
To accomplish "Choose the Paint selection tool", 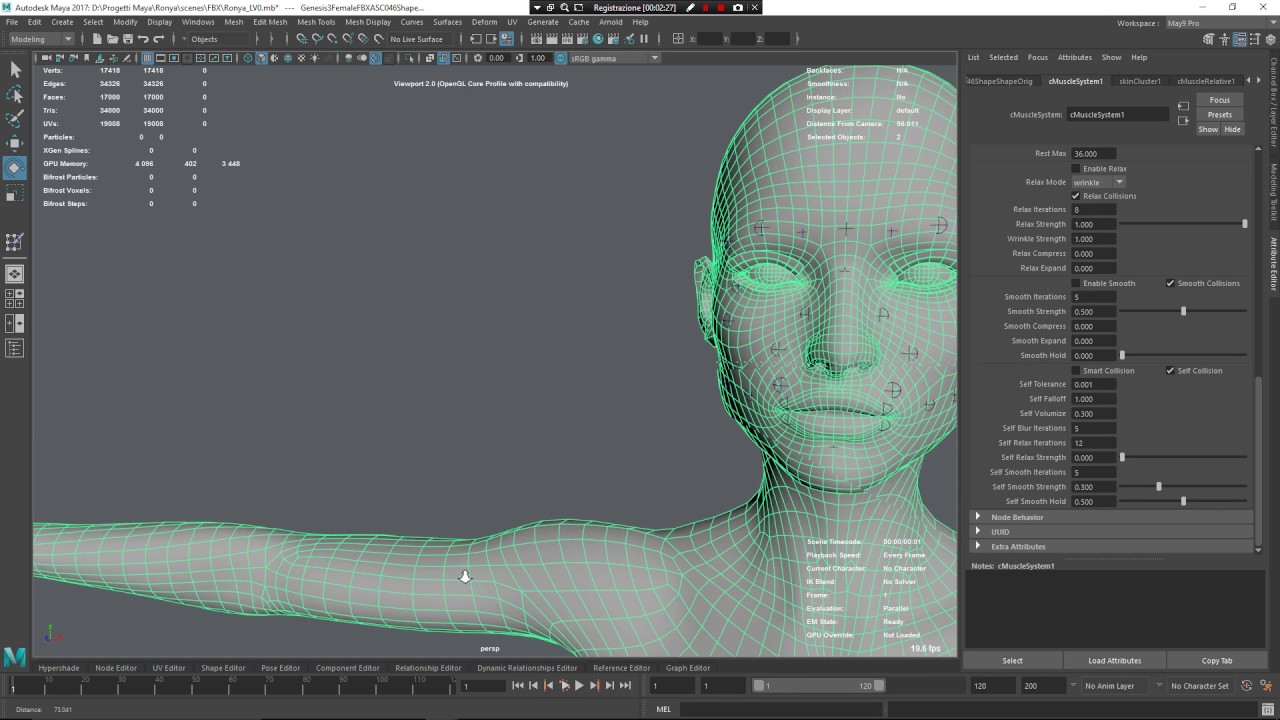I will coord(15,119).
